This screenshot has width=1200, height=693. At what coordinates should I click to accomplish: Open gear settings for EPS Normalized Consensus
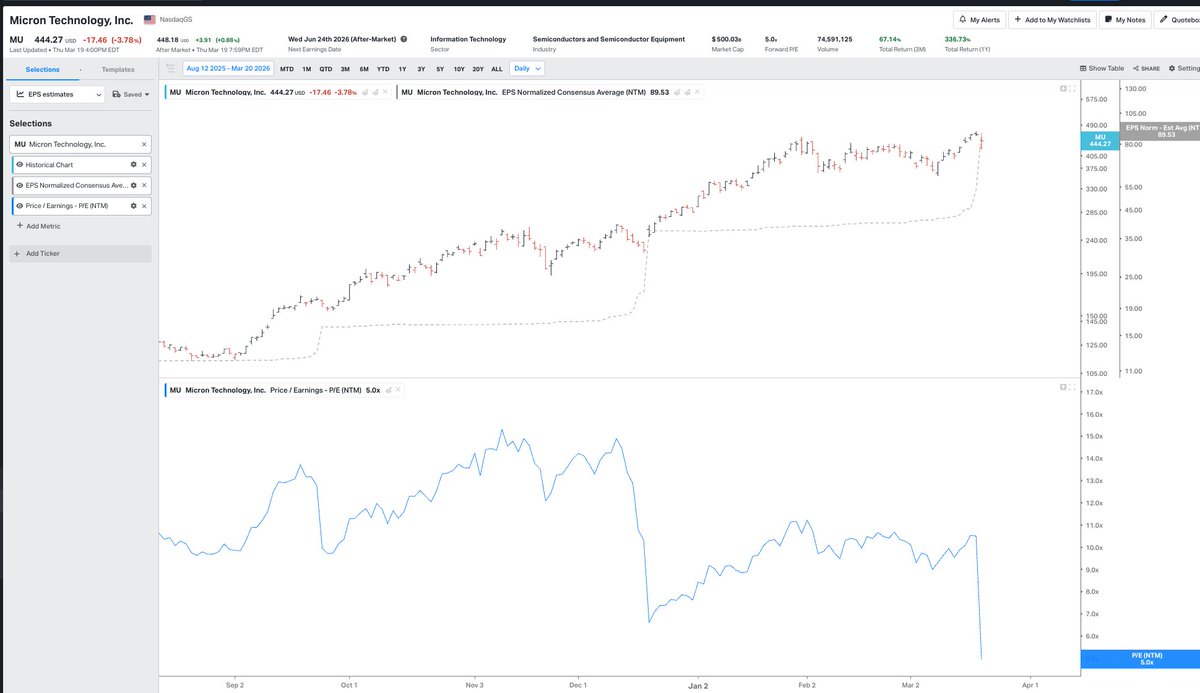point(133,185)
